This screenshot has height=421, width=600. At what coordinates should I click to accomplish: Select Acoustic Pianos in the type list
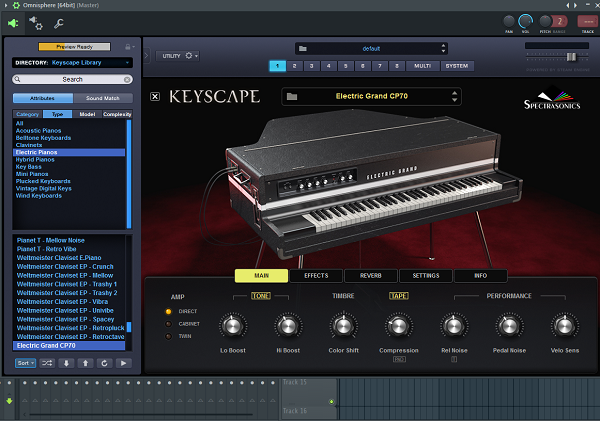pos(38,131)
